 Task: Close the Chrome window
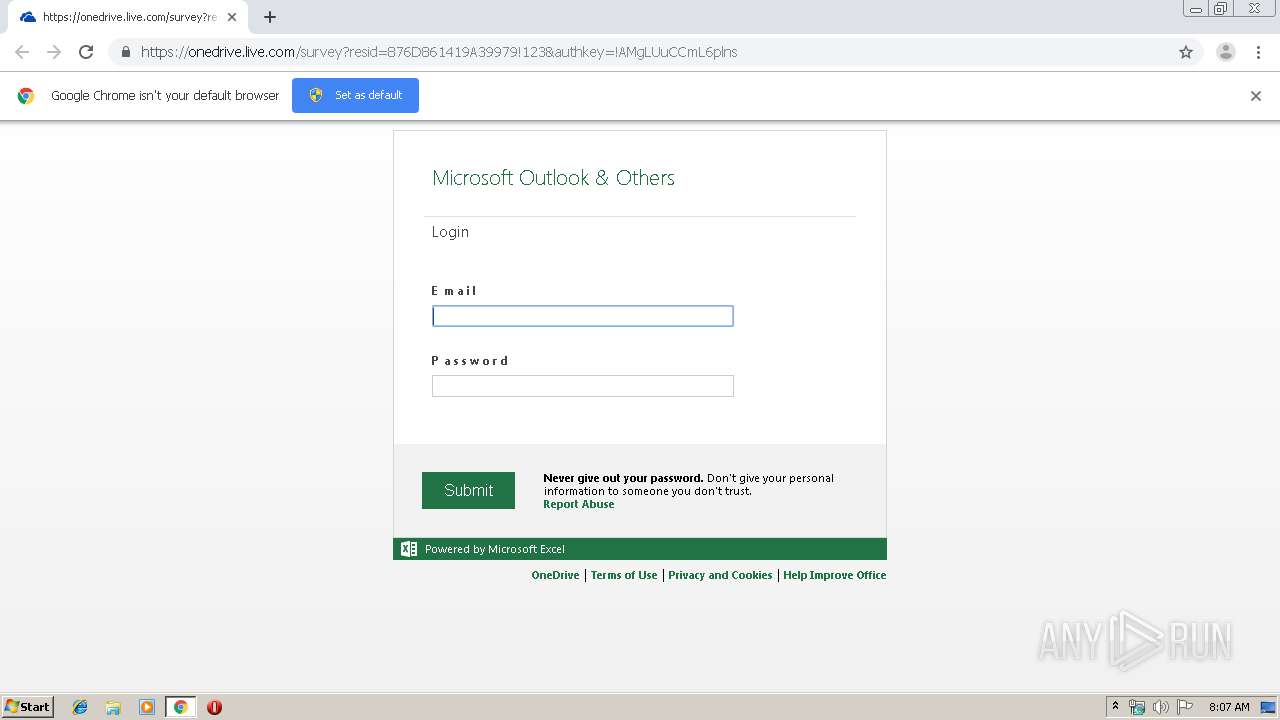(x=1254, y=9)
